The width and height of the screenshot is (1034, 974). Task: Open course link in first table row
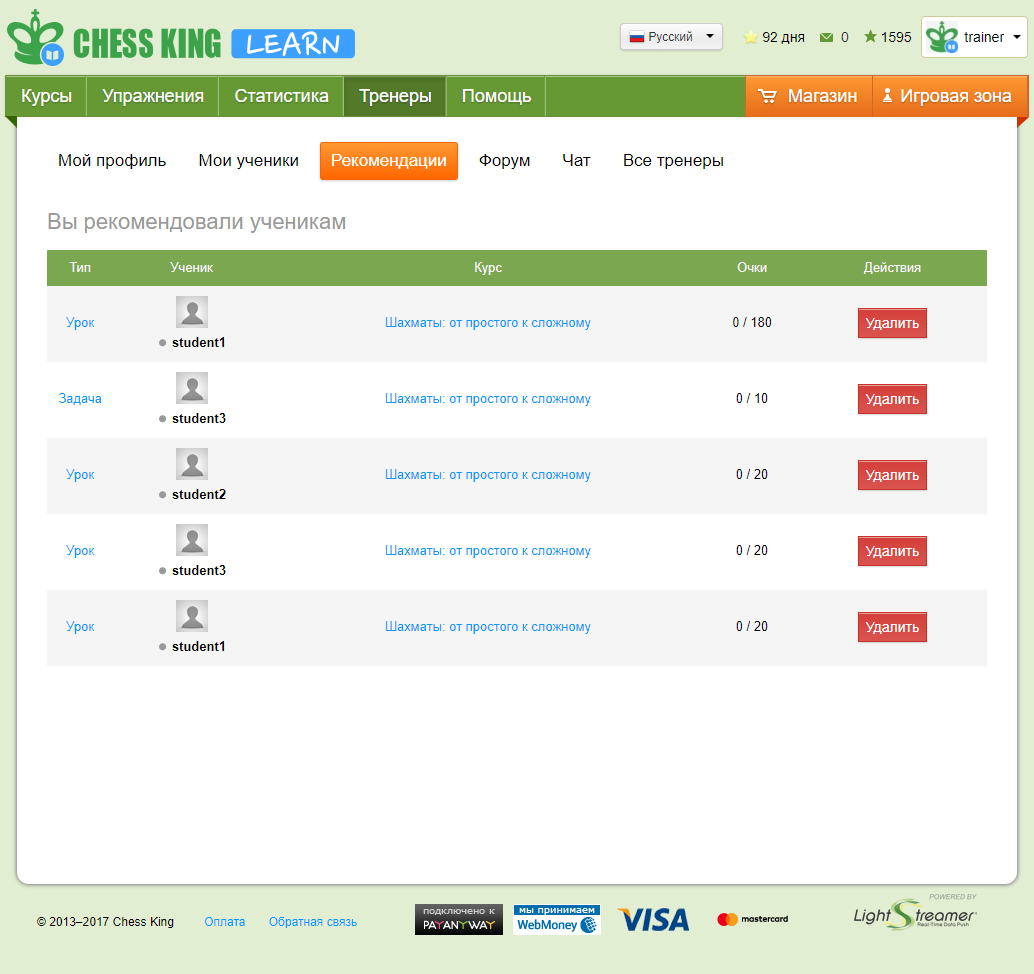[488, 323]
